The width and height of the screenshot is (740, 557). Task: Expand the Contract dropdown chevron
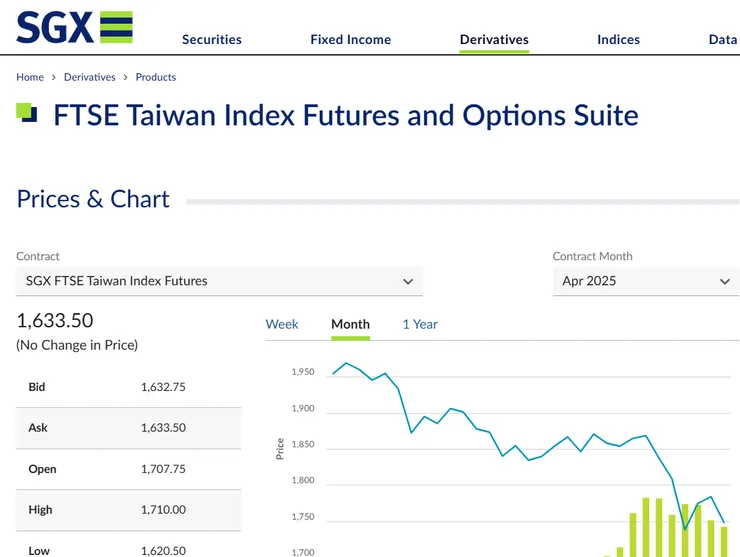[408, 282]
